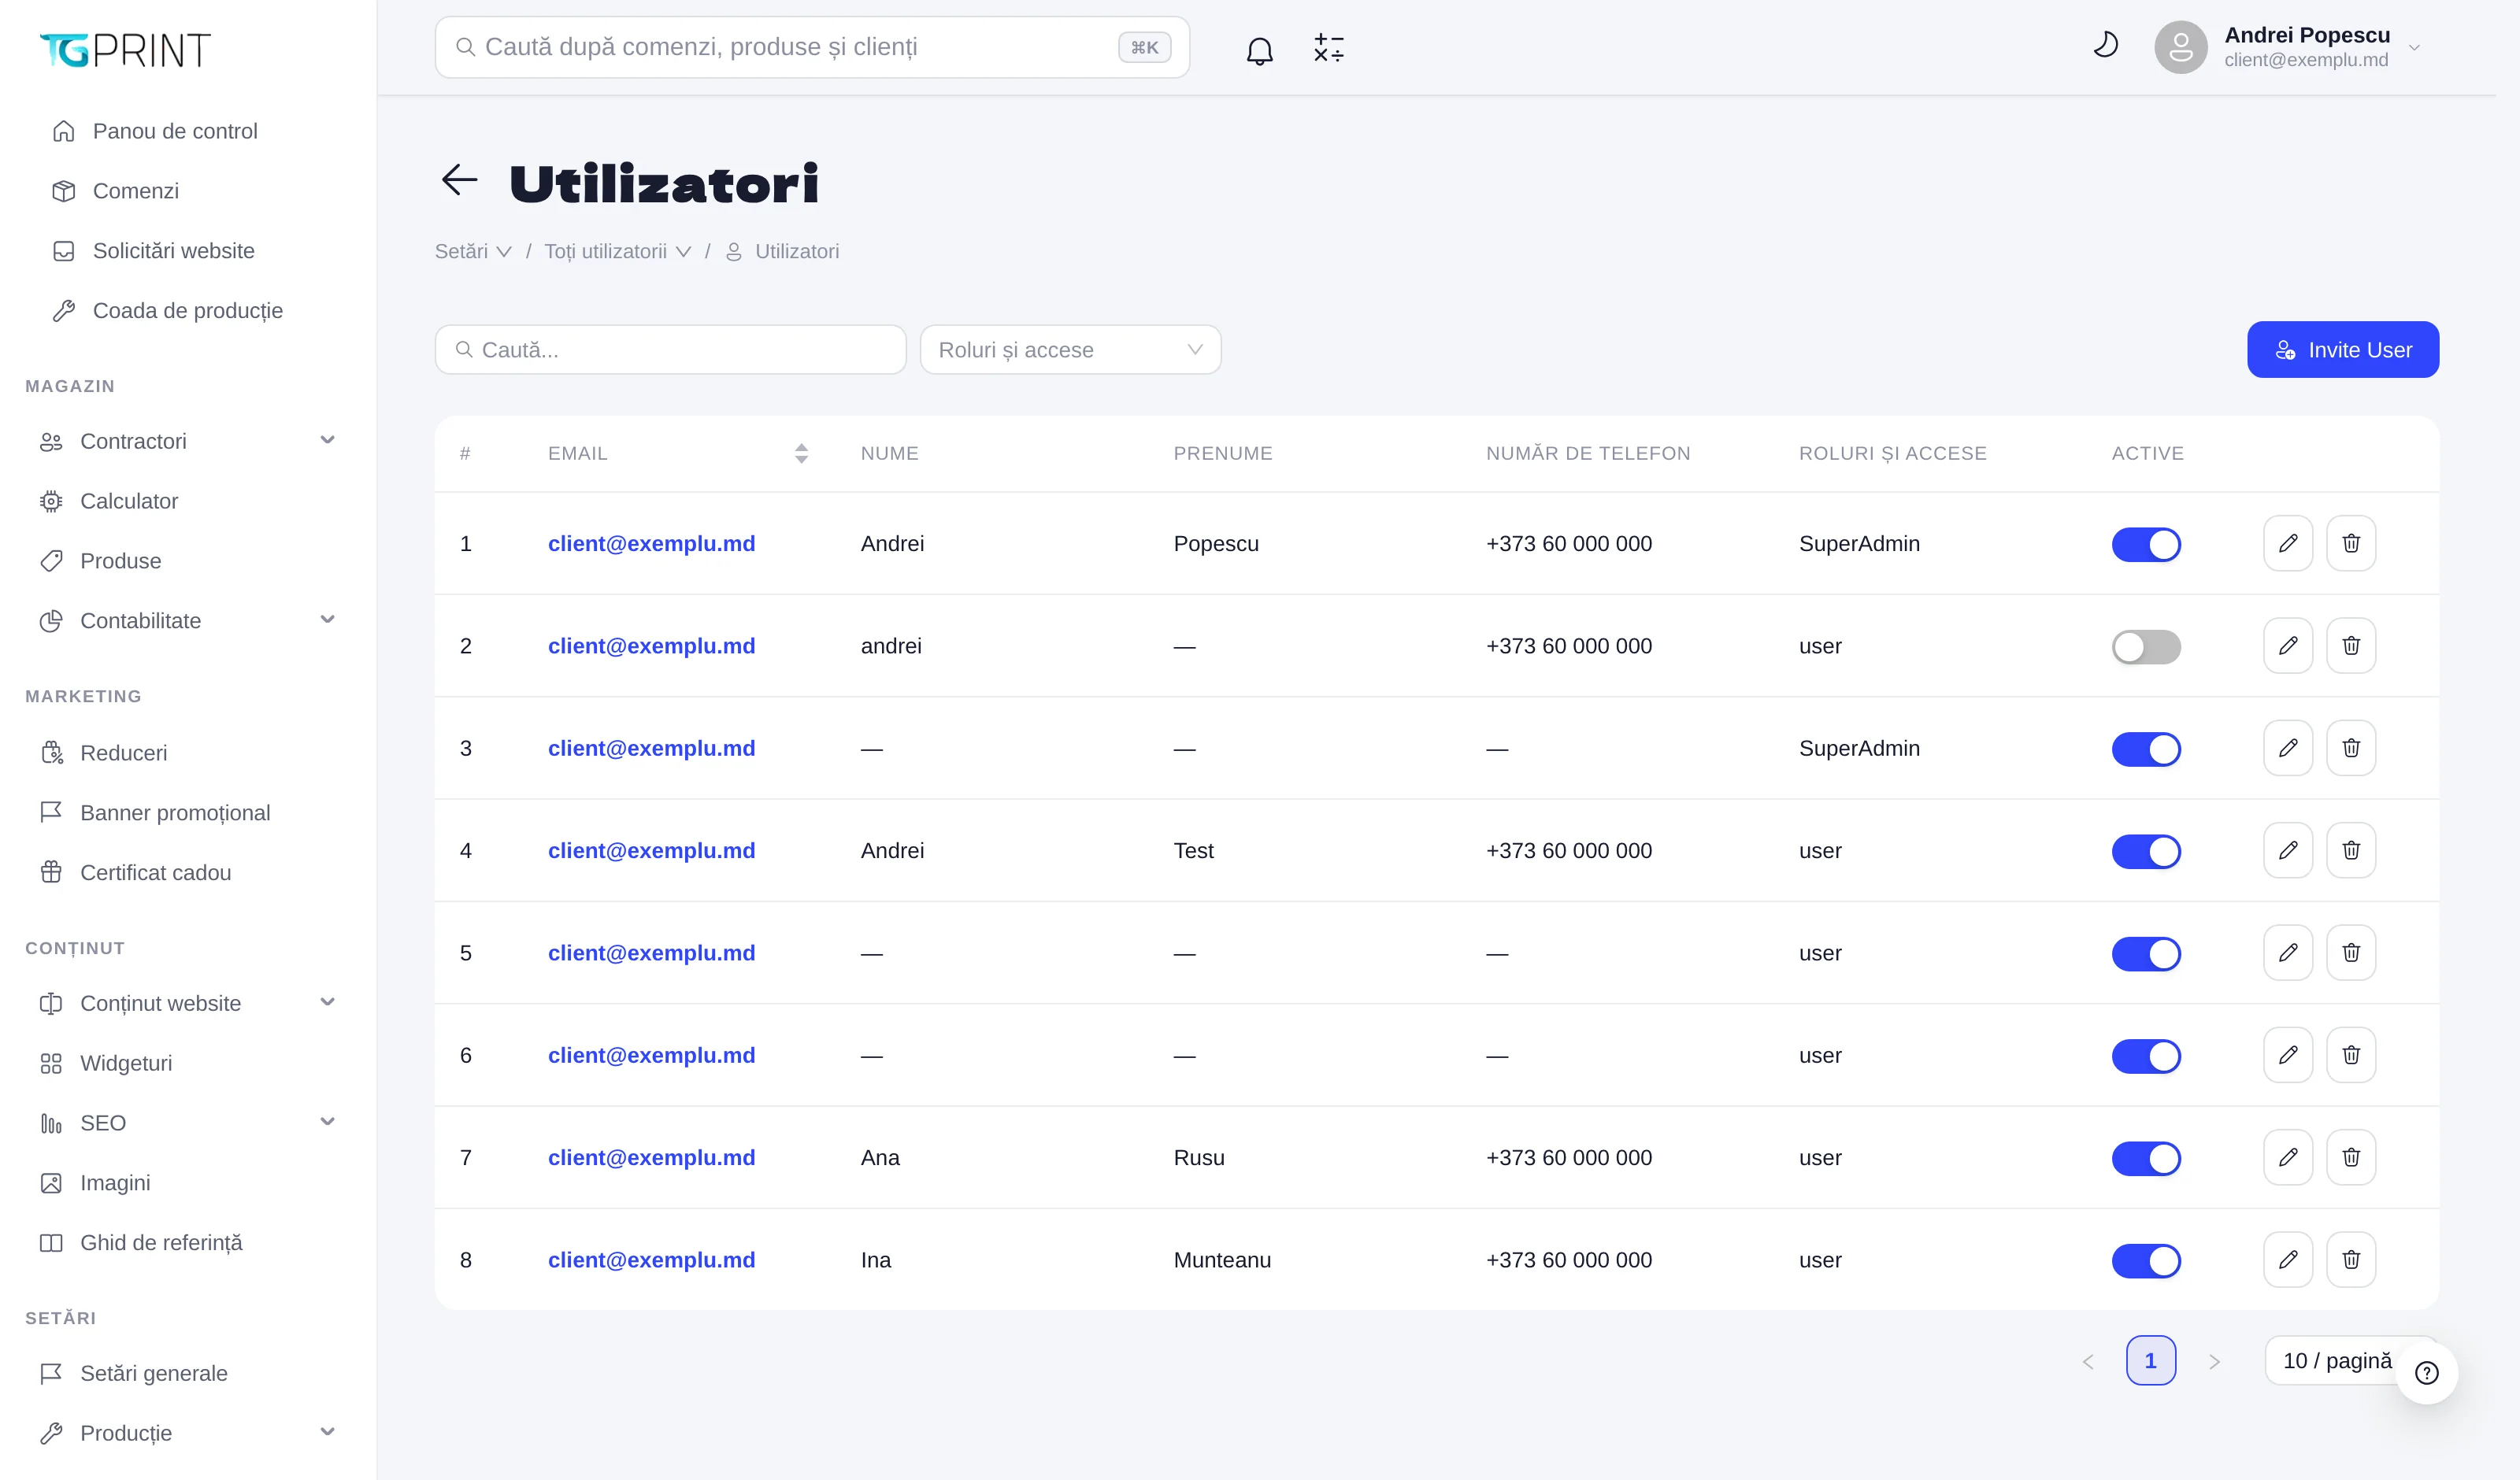
Task: Edit user row 1 with pencil icon
Action: (x=2288, y=543)
